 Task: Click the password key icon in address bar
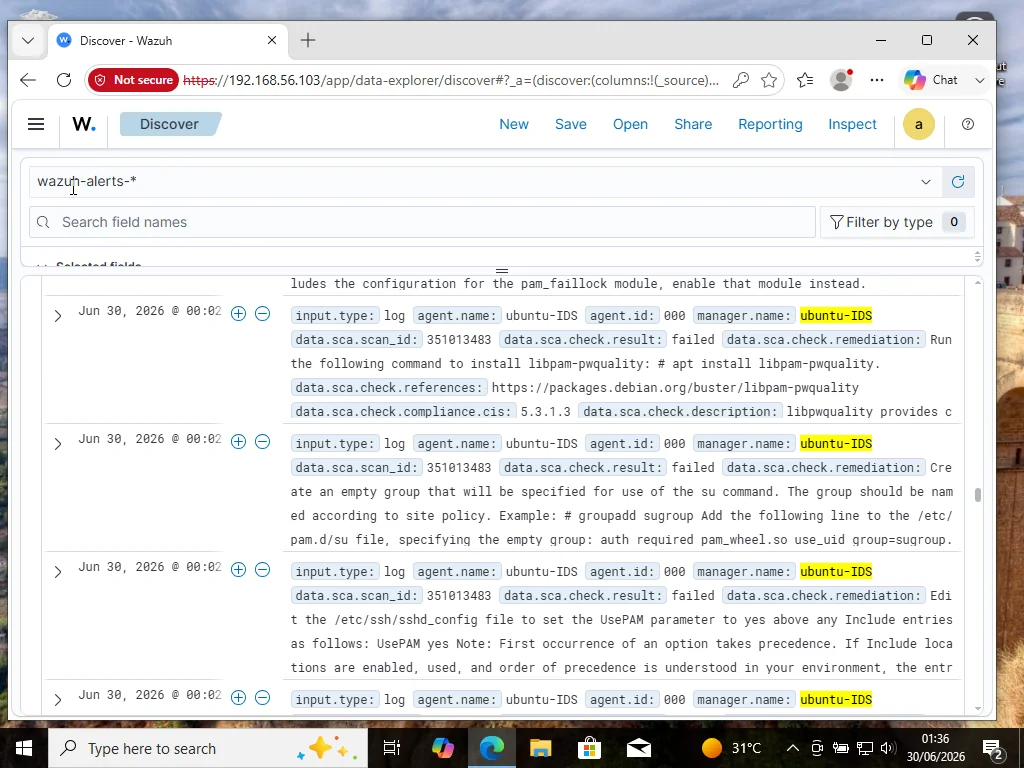(x=740, y=80)
